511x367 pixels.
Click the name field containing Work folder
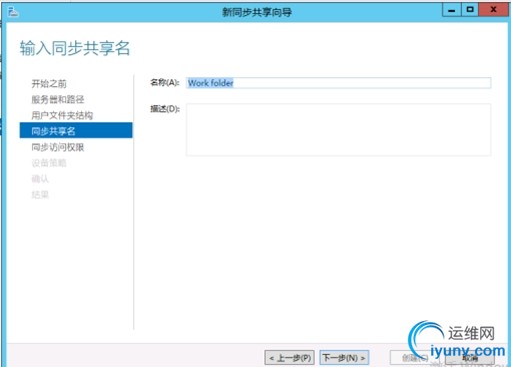(x=338, y=83)
